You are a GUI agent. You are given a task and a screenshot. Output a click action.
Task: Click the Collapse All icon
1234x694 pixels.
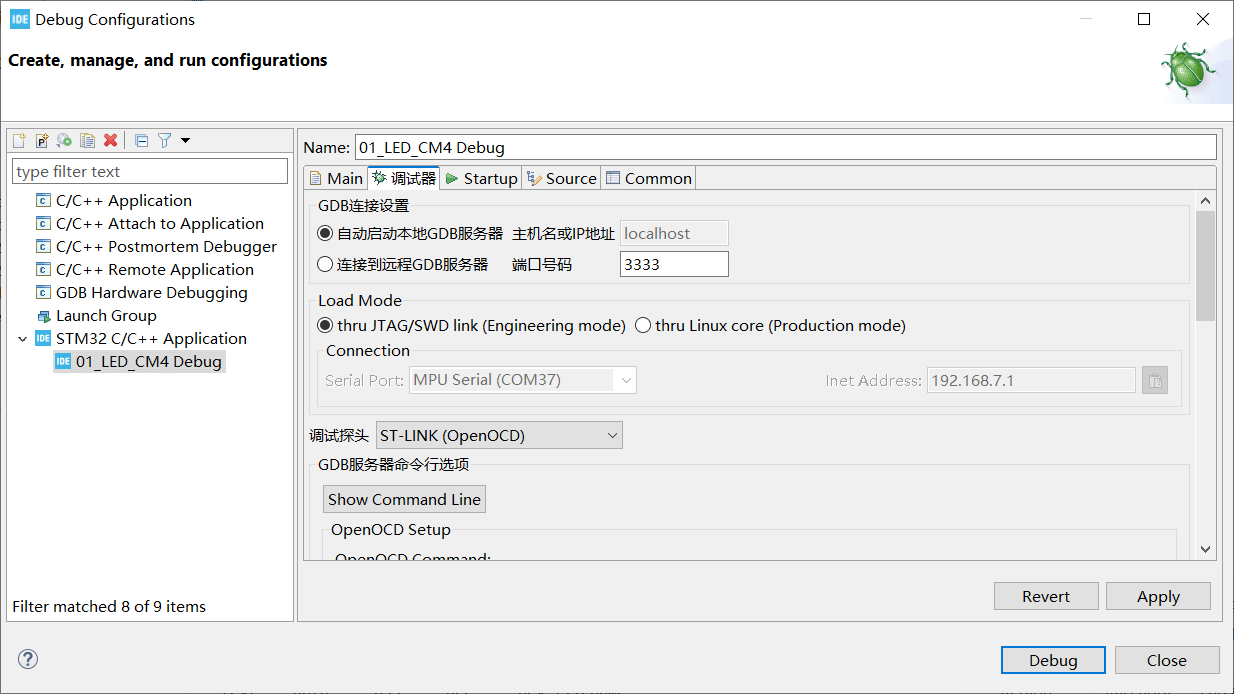click(x=142, y=141)
